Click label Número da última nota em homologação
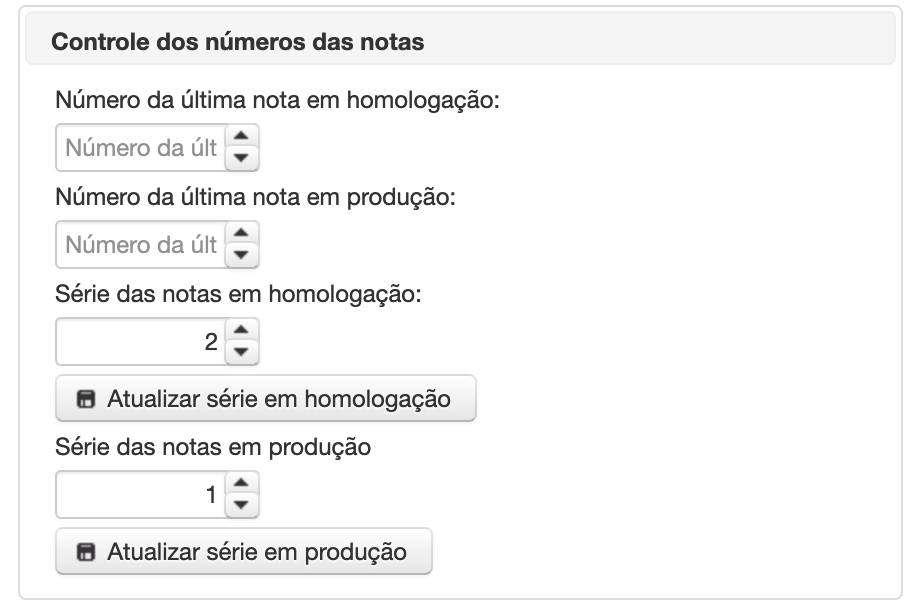Image resolution: width=922 pixels, height=608 pixels. click(277, 100)
